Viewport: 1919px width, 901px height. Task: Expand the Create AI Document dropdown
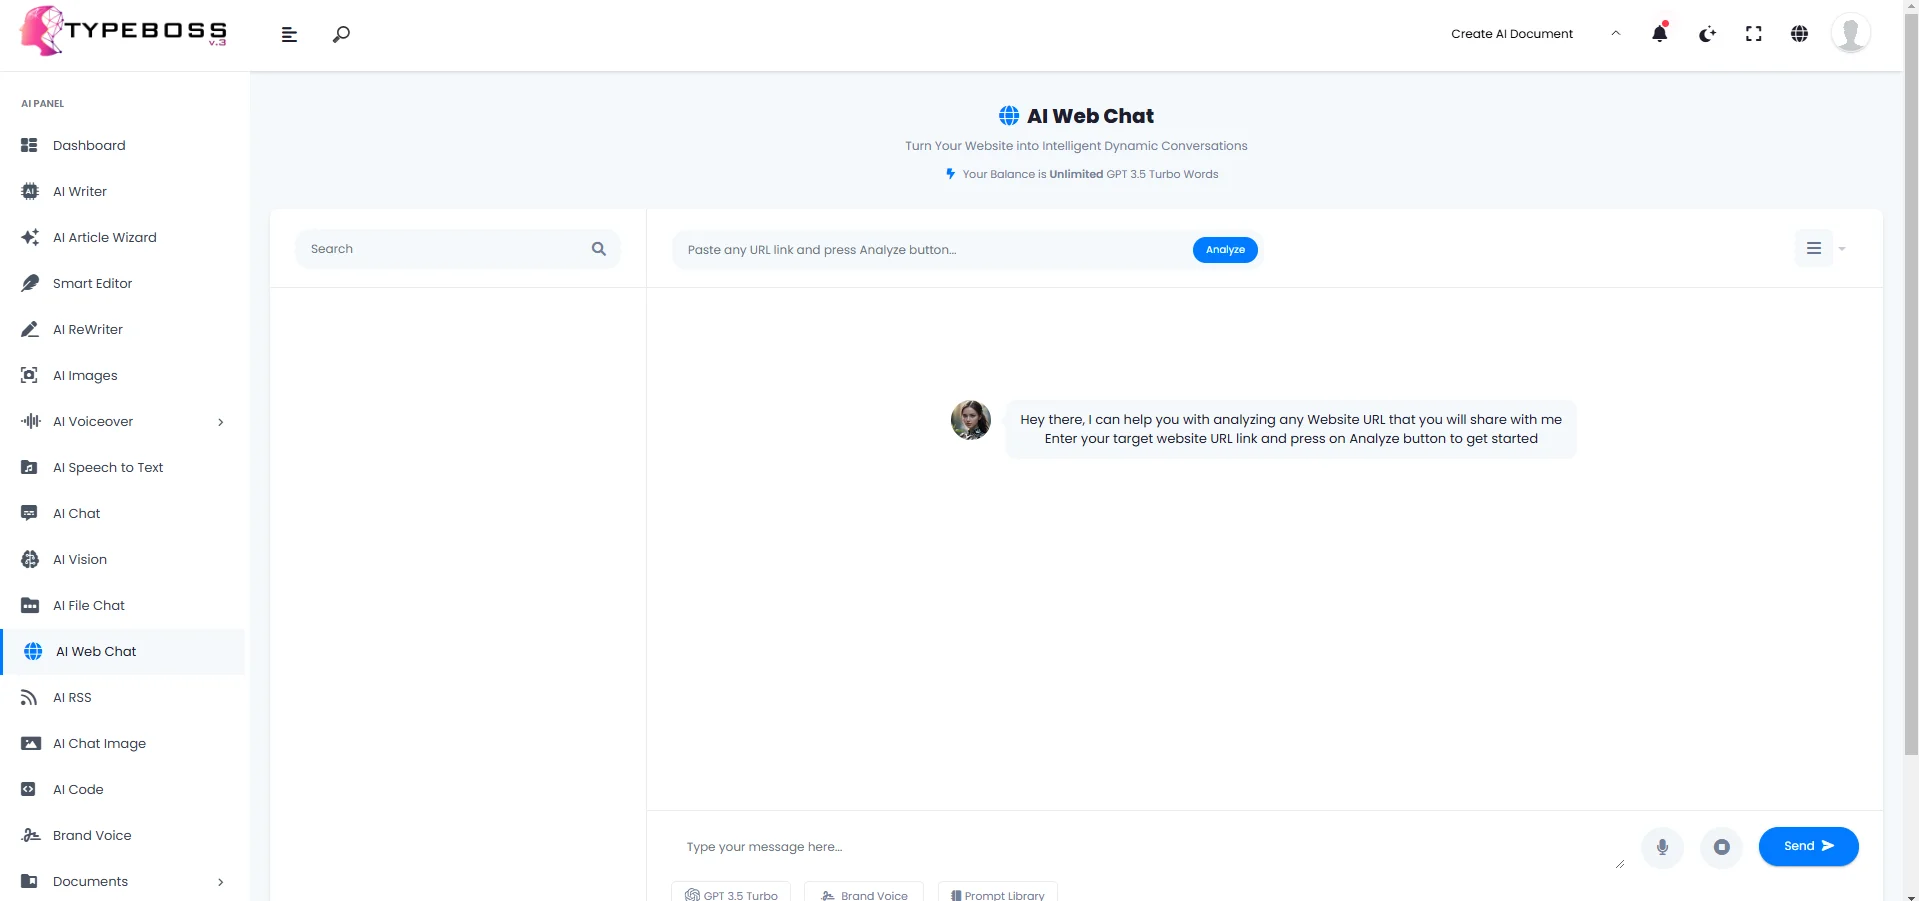pos(1535,34)
